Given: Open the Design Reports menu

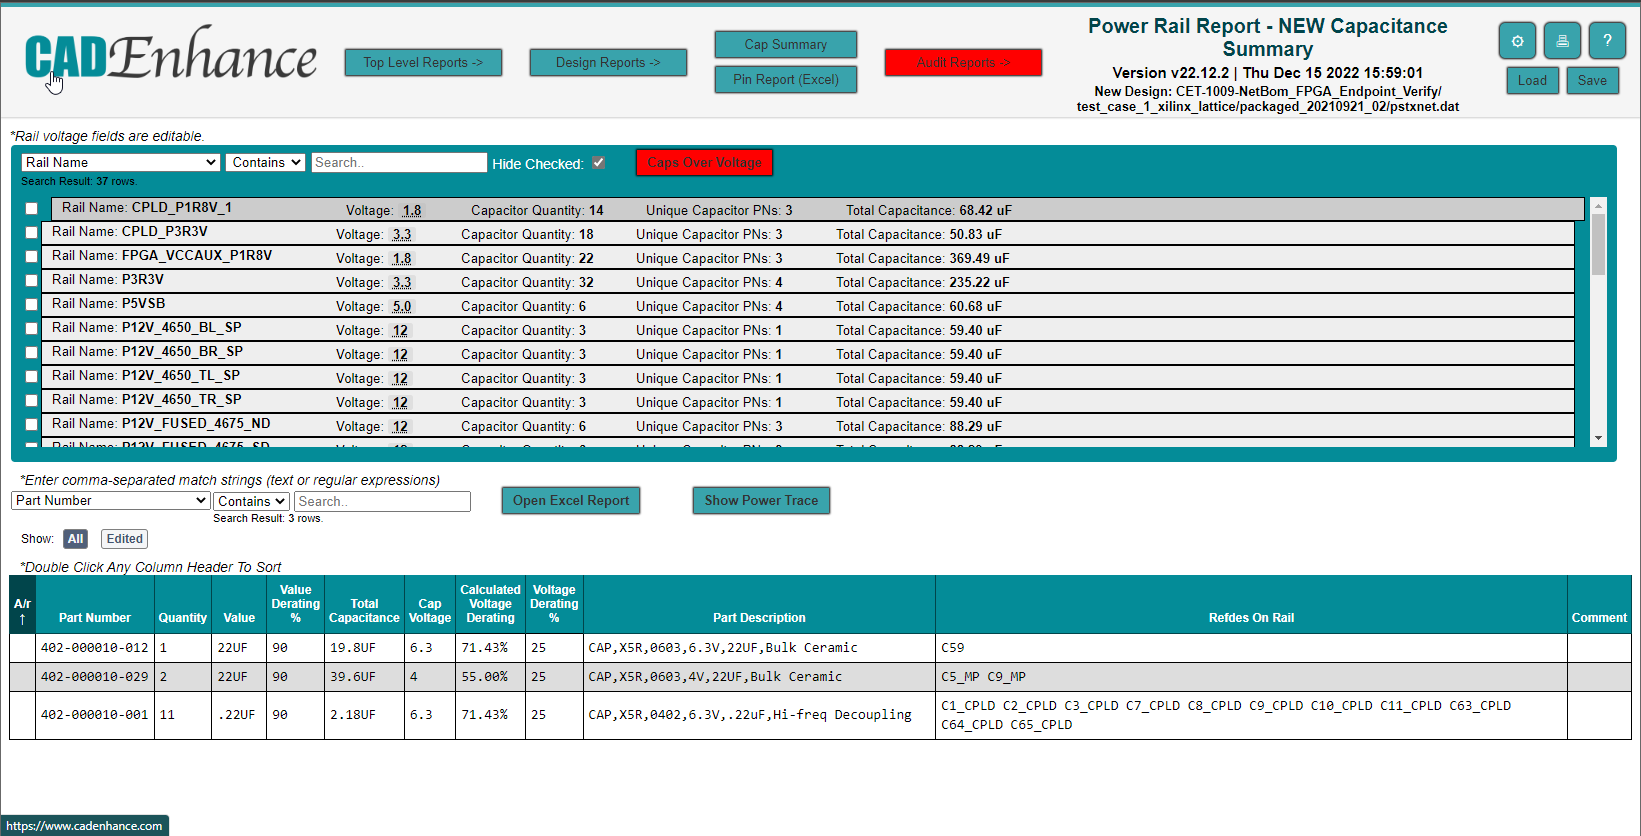Looking at the screenshot, I should point(608,62).
